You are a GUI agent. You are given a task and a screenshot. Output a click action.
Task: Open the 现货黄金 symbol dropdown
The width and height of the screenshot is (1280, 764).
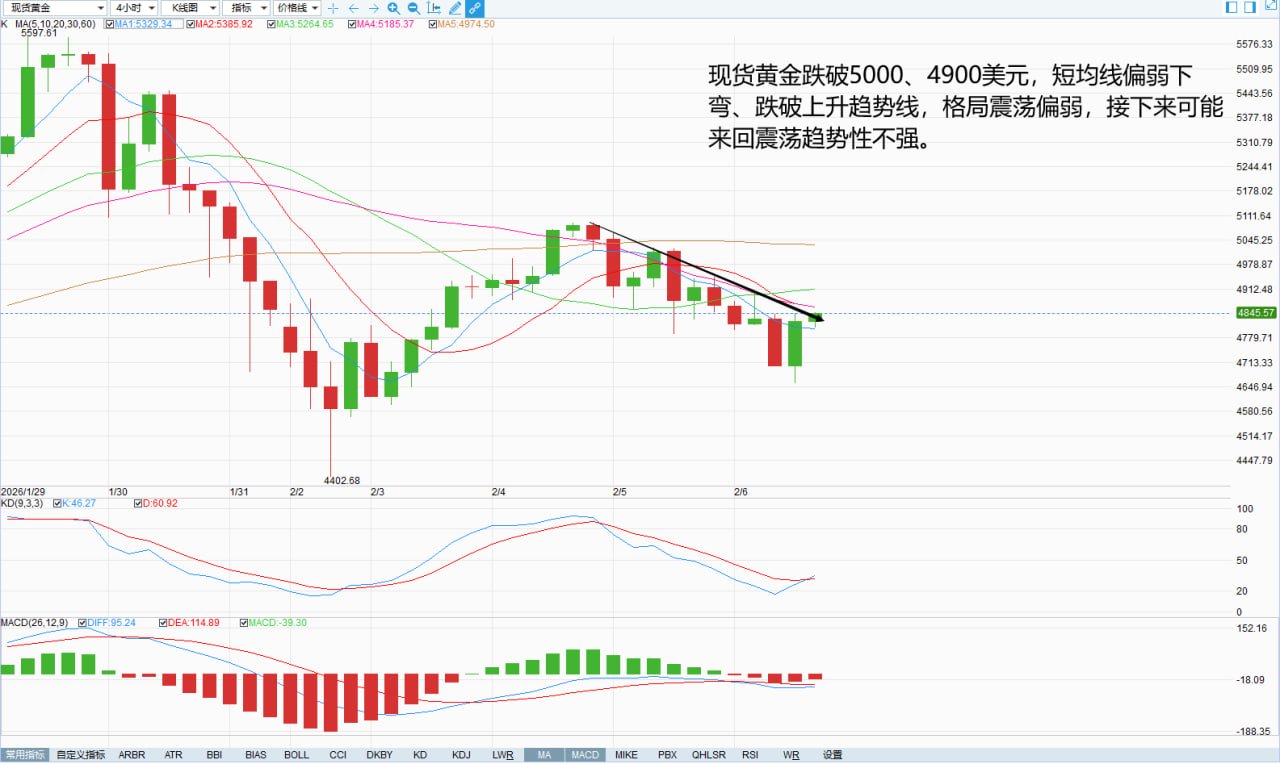tap(54, 8)
